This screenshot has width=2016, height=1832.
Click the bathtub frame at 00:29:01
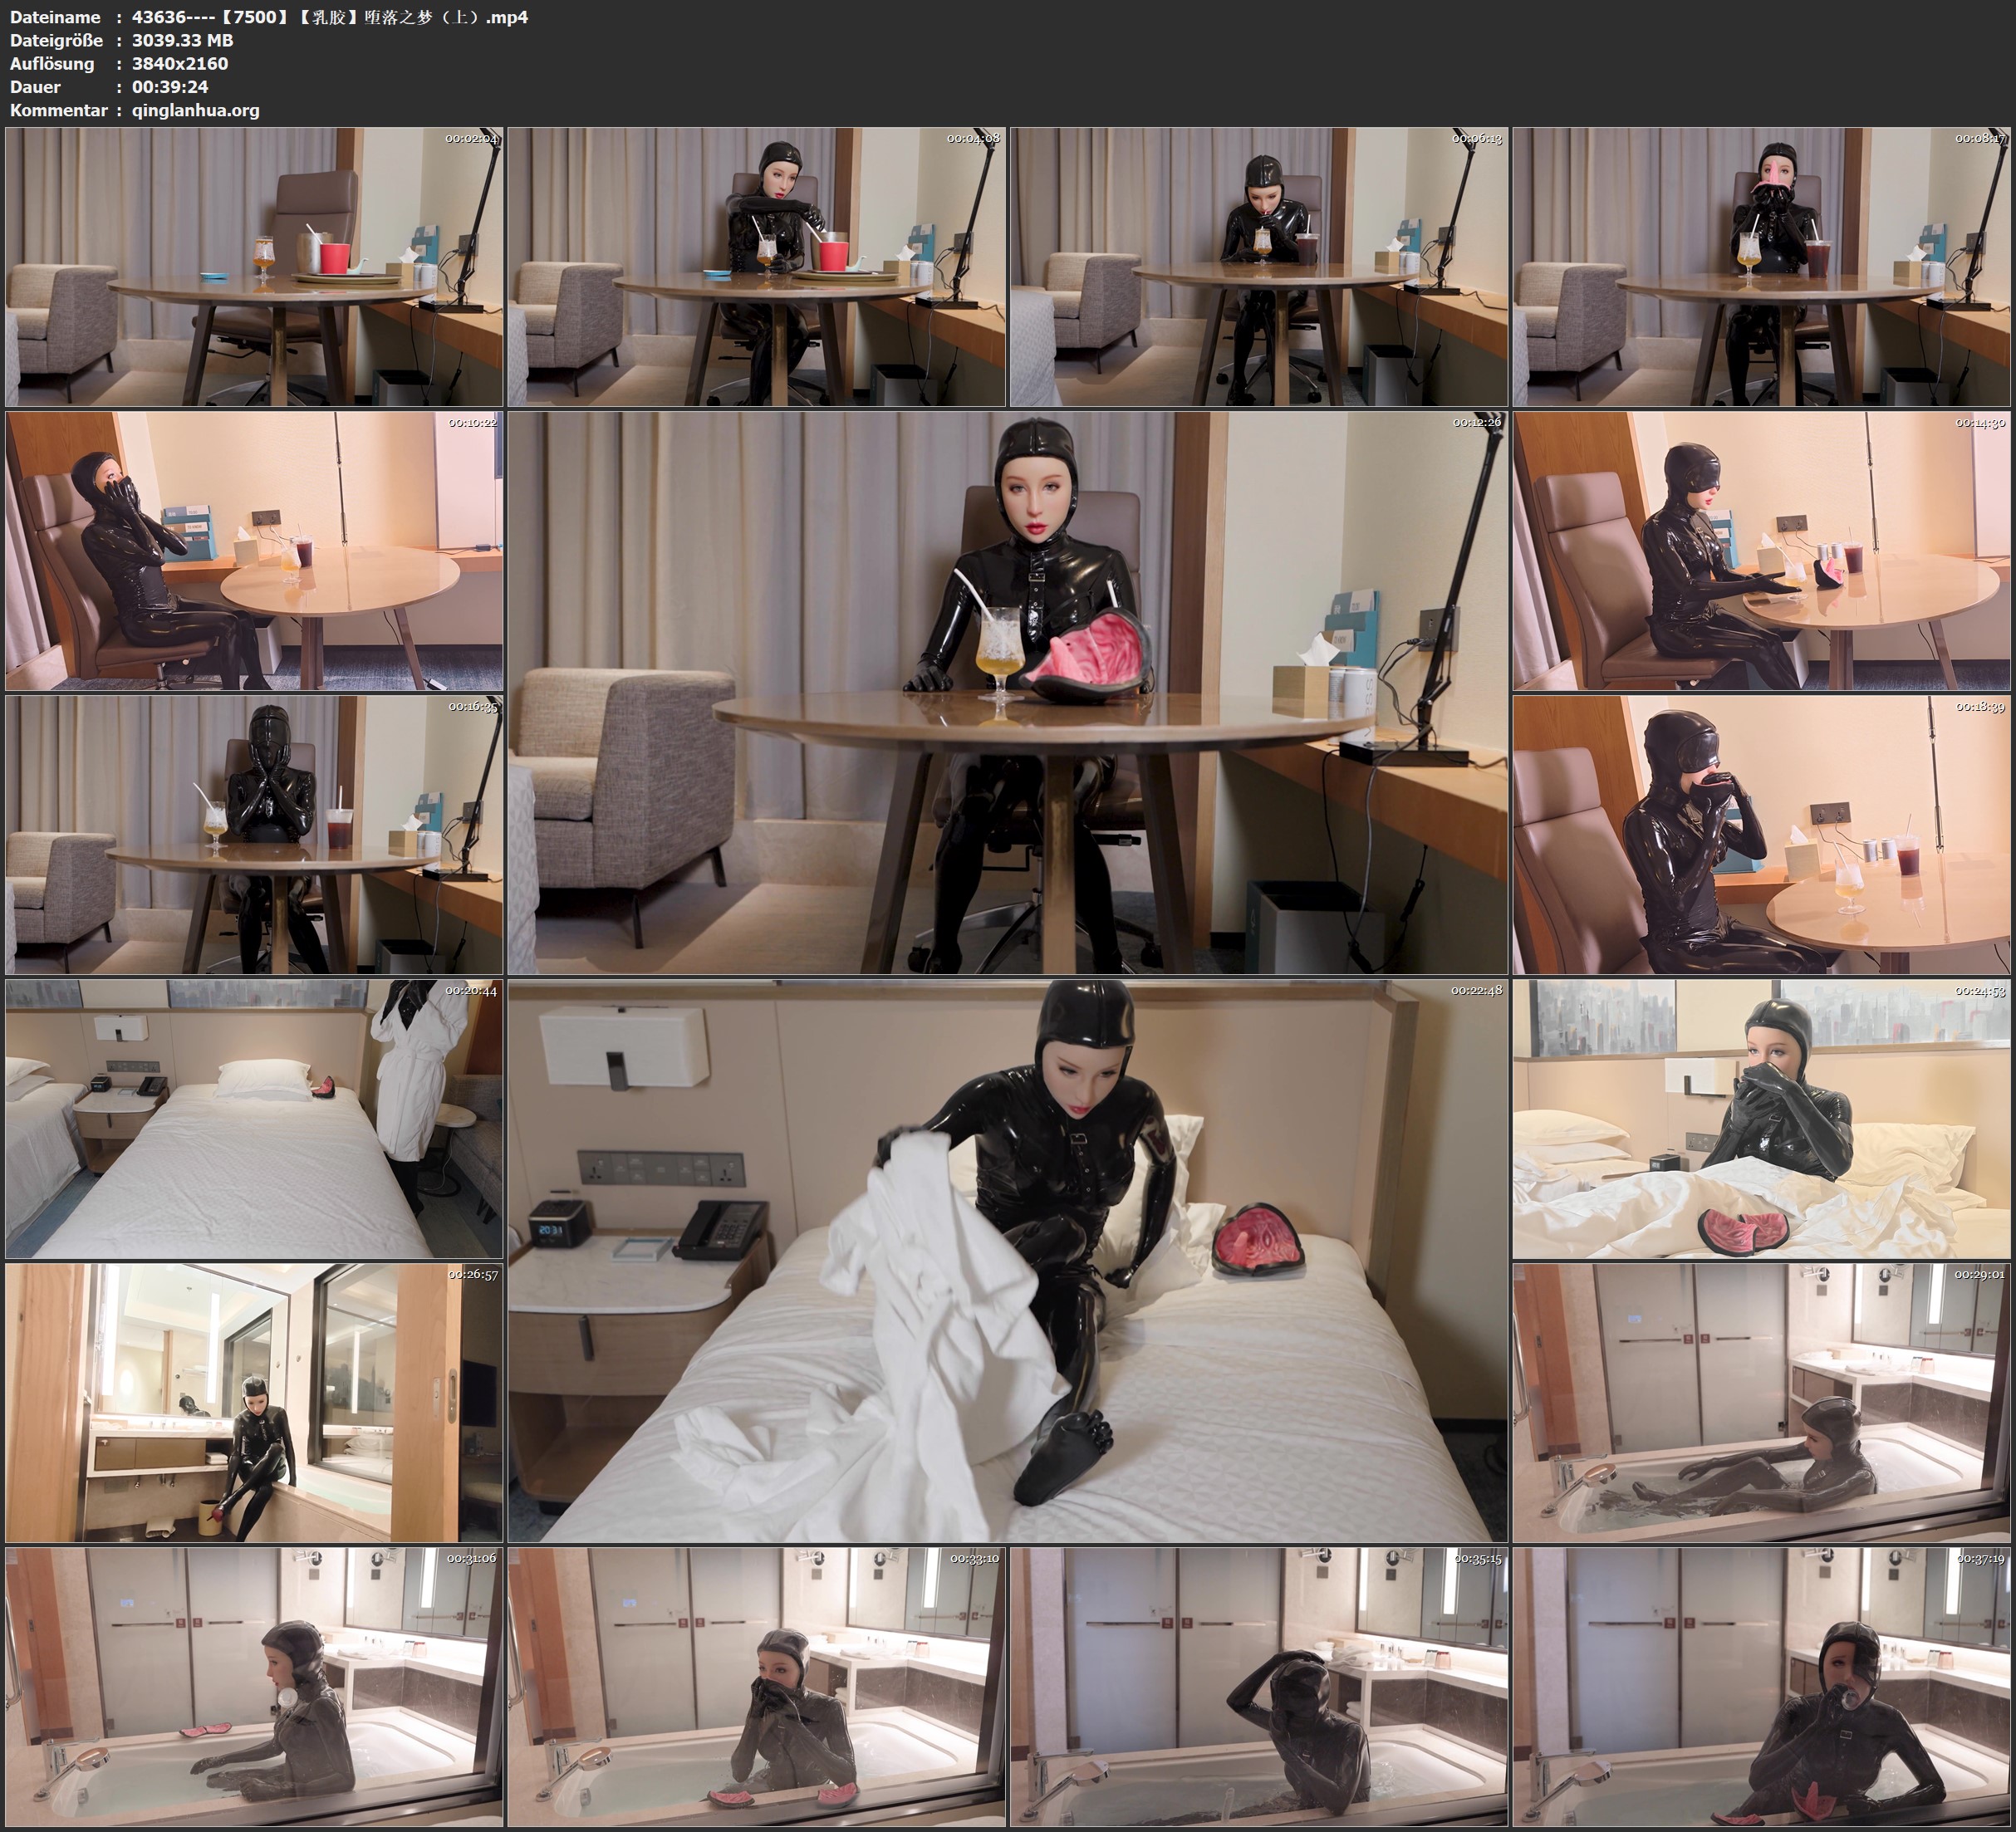click(x=1760, y=1403)
